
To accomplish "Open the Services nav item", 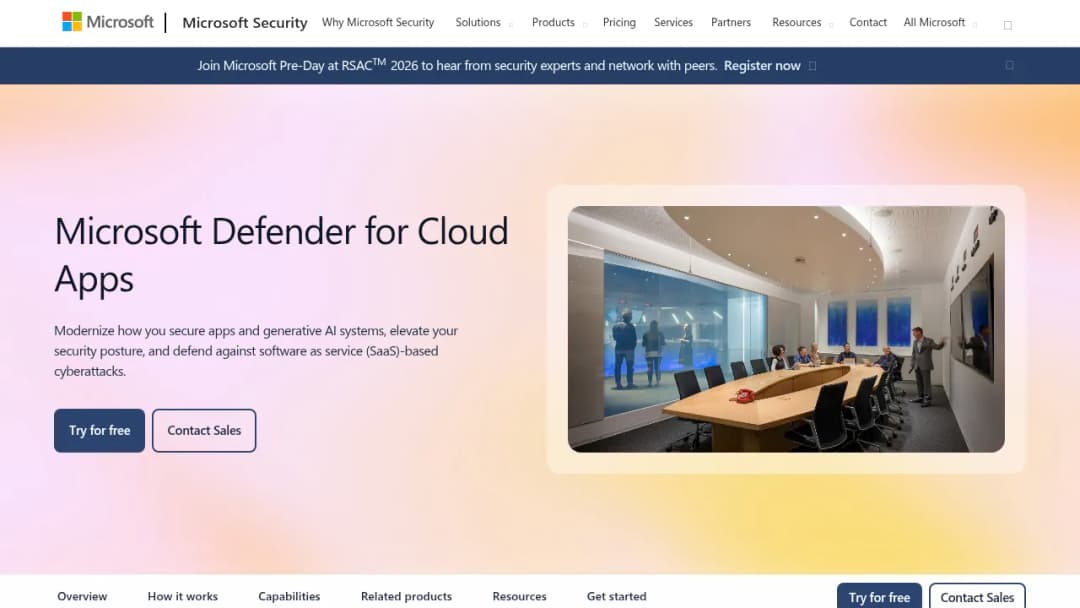I will (x=673, y=22).
